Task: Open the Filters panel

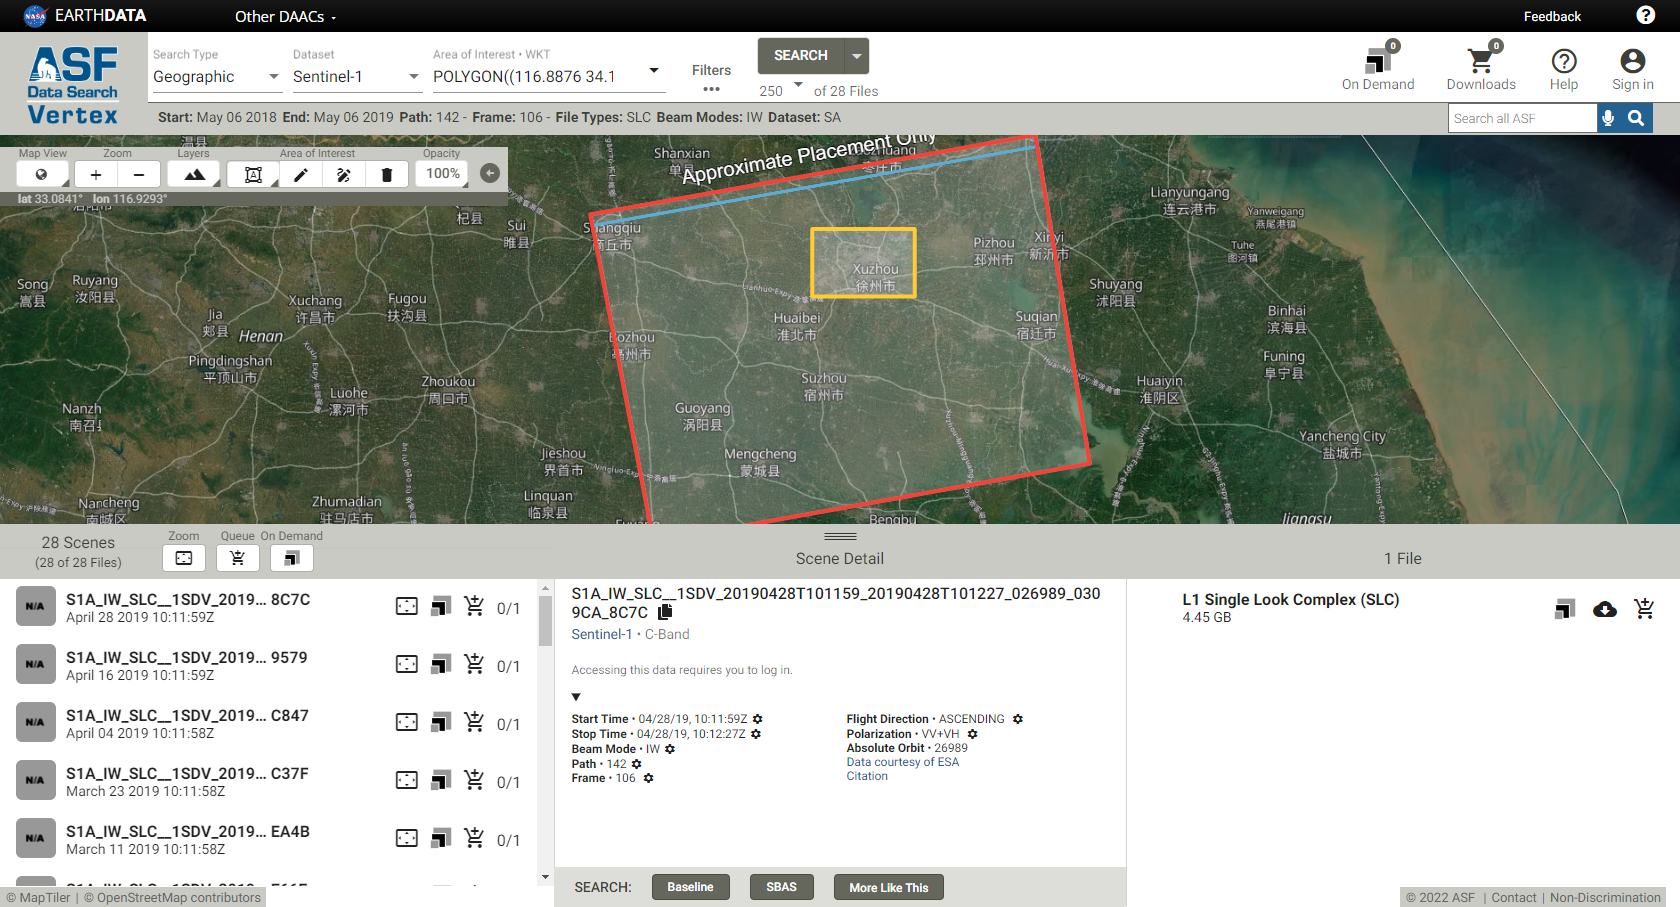Action: click(711, 77)
